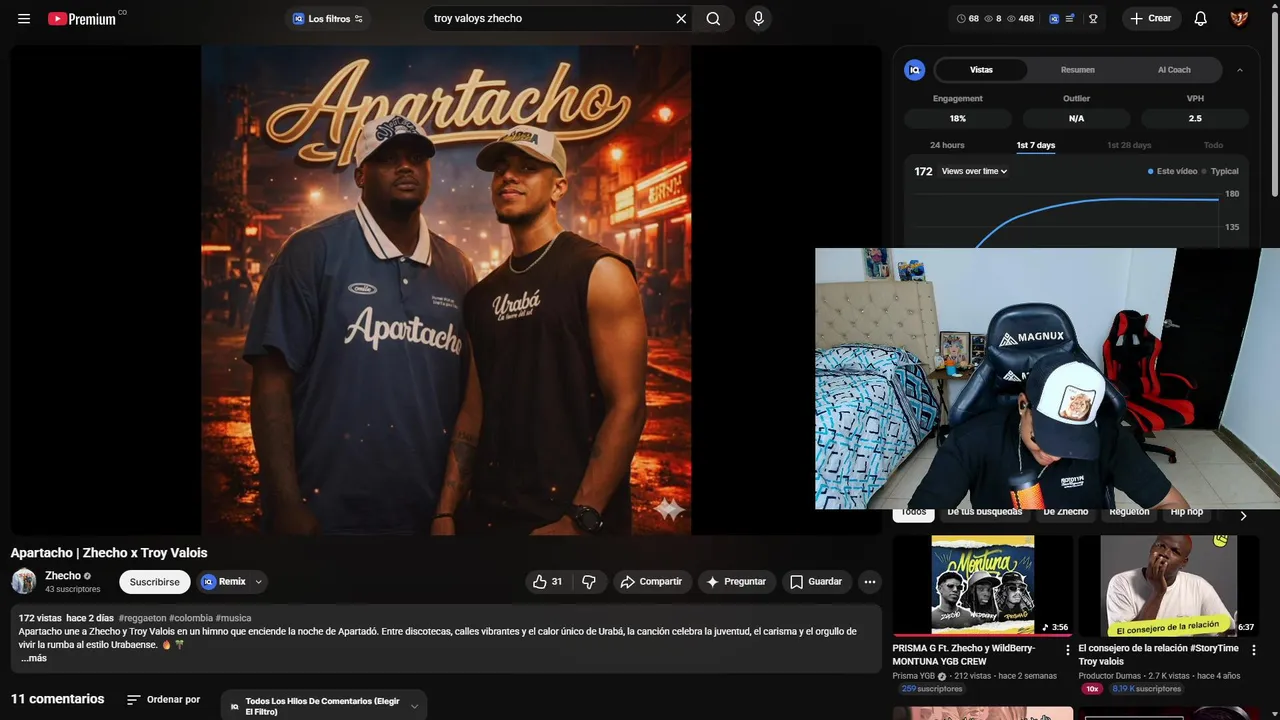This screenshot has width=1280, height=720.
Task: Dislike the video
Action: 589,582
